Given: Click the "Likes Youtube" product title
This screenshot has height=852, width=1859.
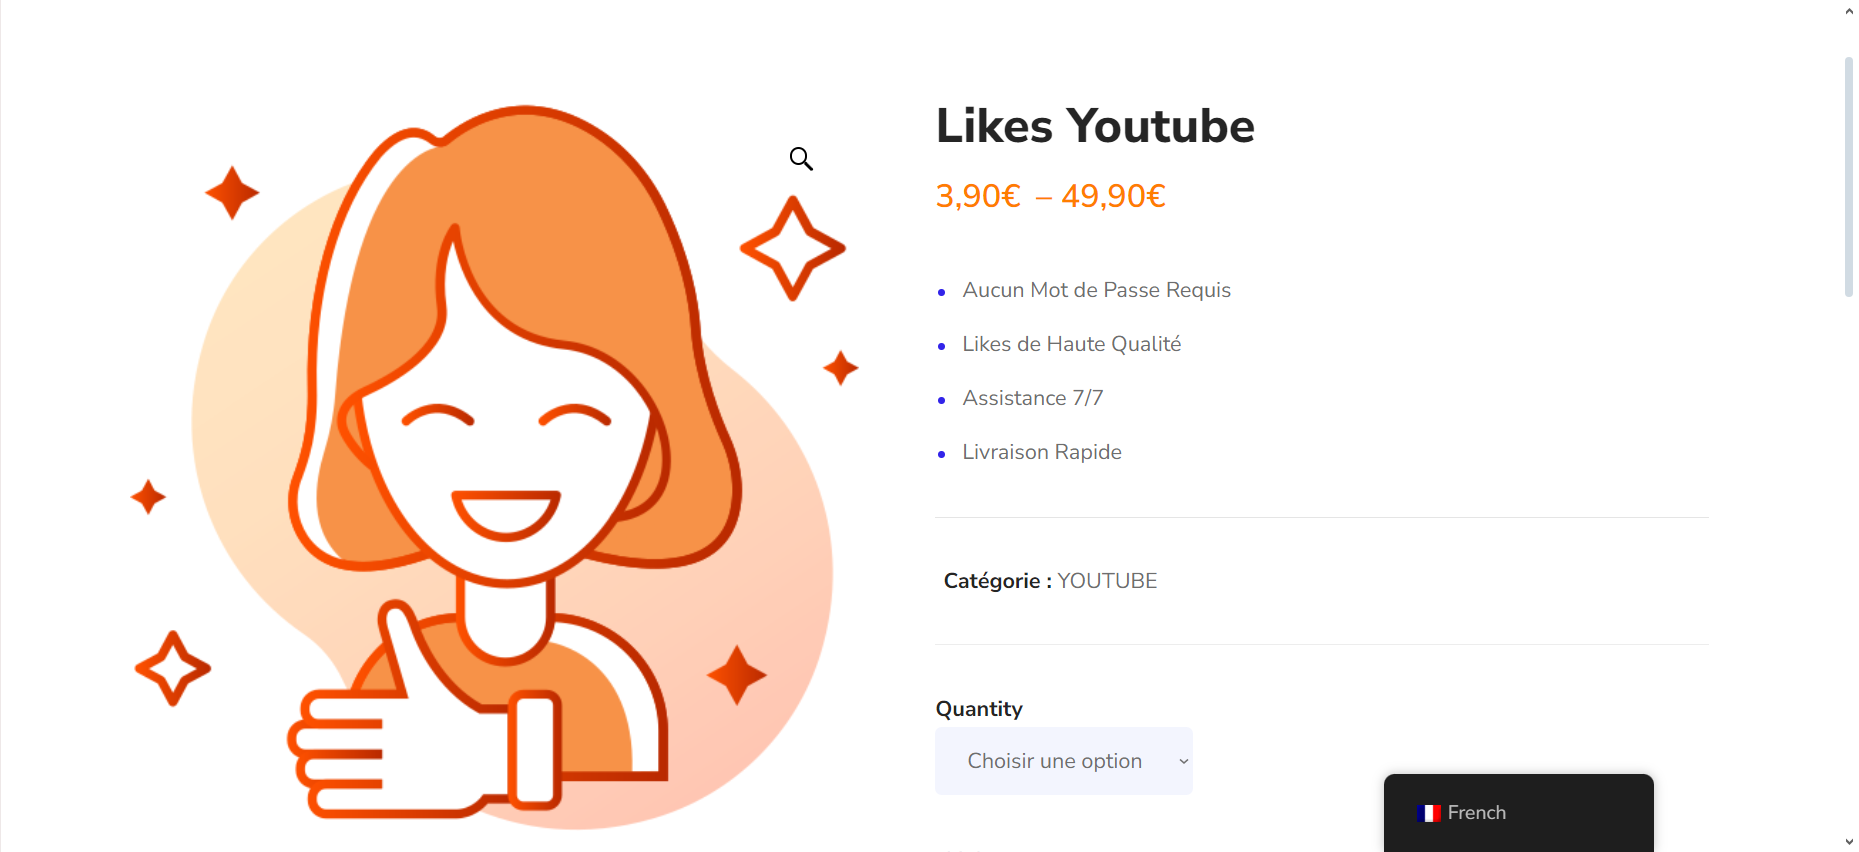Looking at the screenshot, I should coord(1095,126).
